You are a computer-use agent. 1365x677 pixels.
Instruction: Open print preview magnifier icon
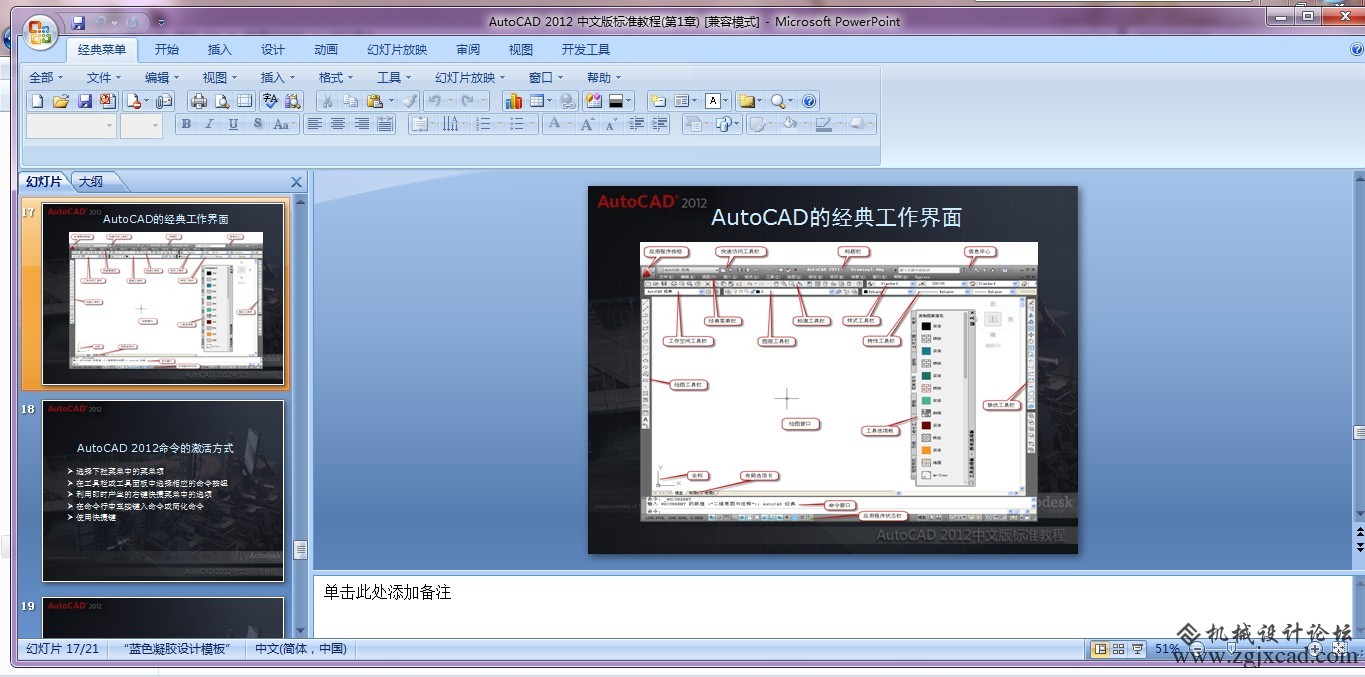click(221, 101)
